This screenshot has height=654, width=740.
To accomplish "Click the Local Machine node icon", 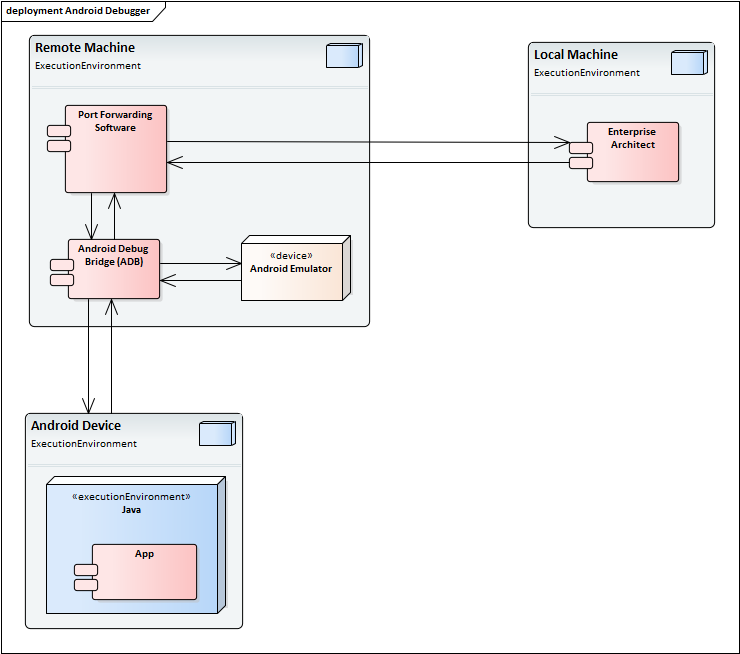I will tap(688, 62).
